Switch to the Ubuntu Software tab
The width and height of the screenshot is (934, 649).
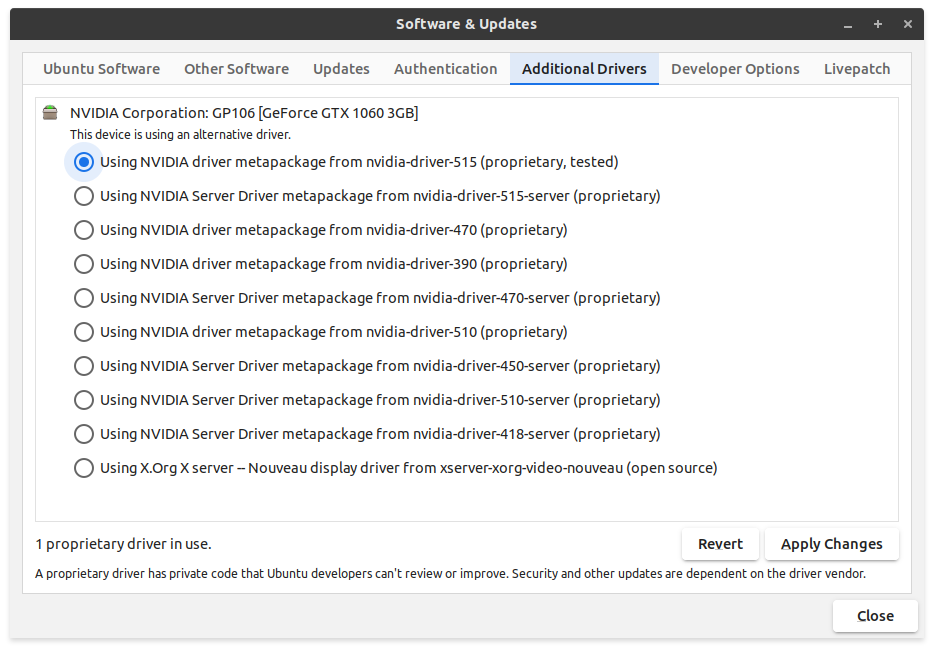click(101, 69)
